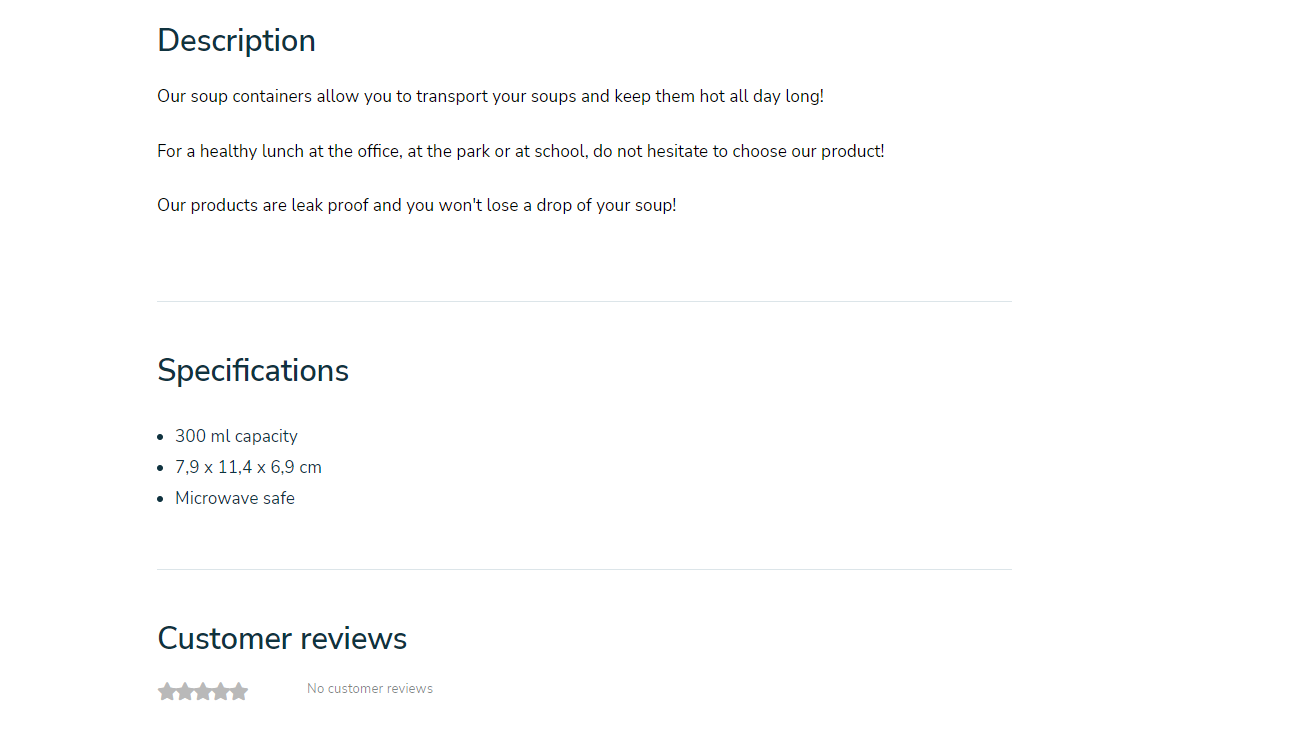Click the first rating star
The width and height of the screenshot is (1307, 732).
pos(167,691)
